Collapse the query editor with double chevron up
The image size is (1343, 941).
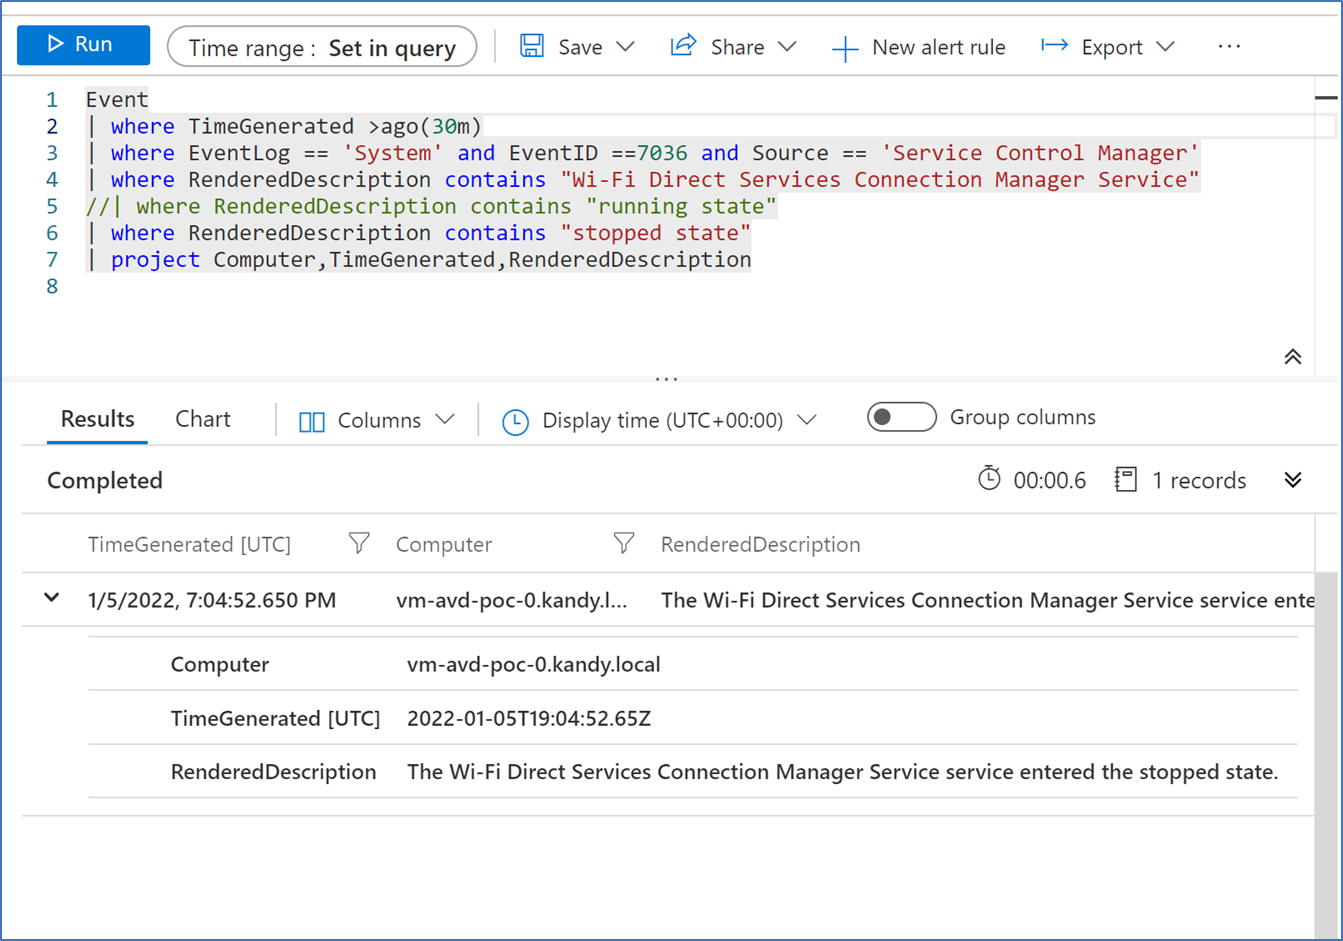tap(1293, 357)
